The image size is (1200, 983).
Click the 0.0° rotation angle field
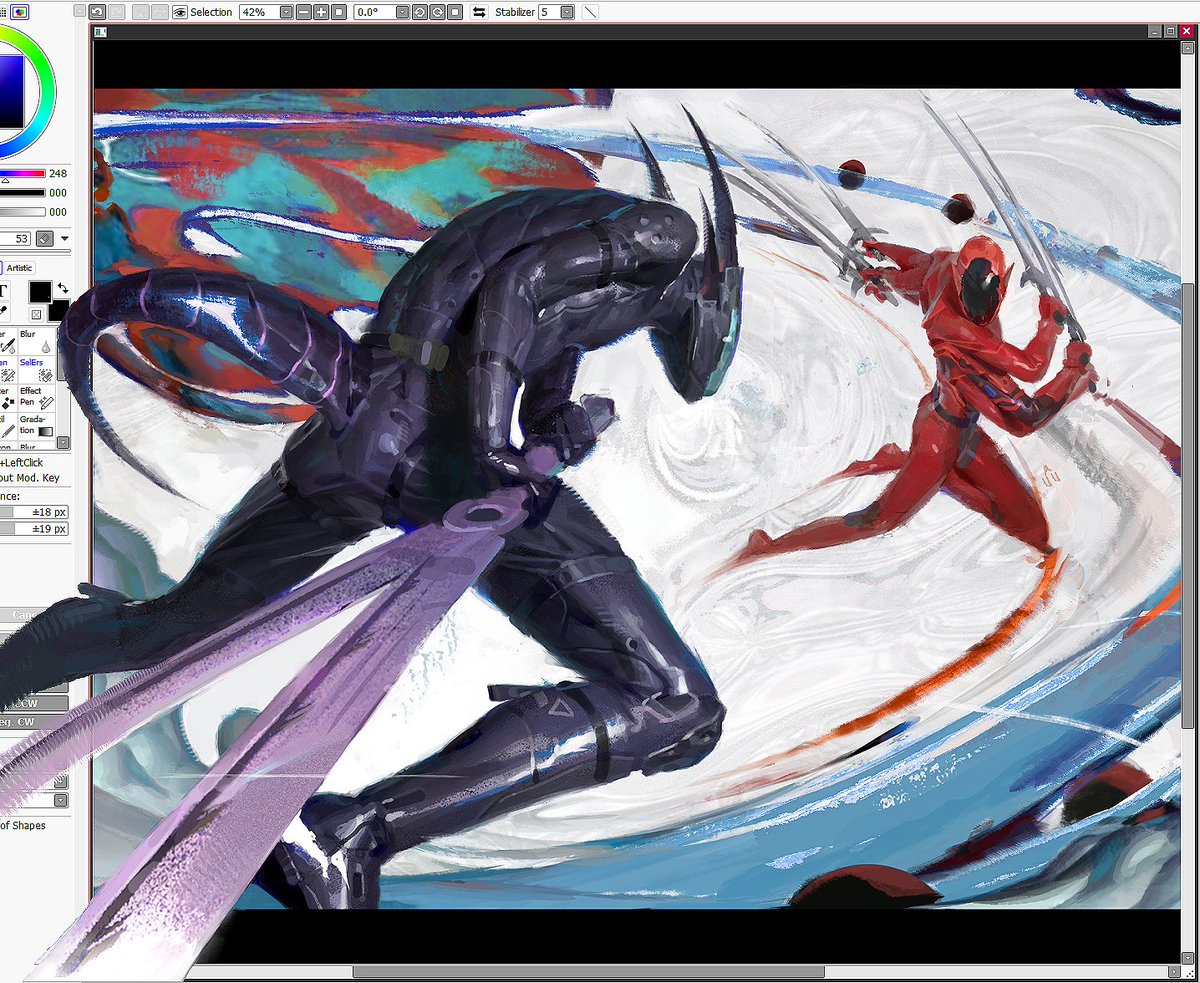tap(374, 12)
